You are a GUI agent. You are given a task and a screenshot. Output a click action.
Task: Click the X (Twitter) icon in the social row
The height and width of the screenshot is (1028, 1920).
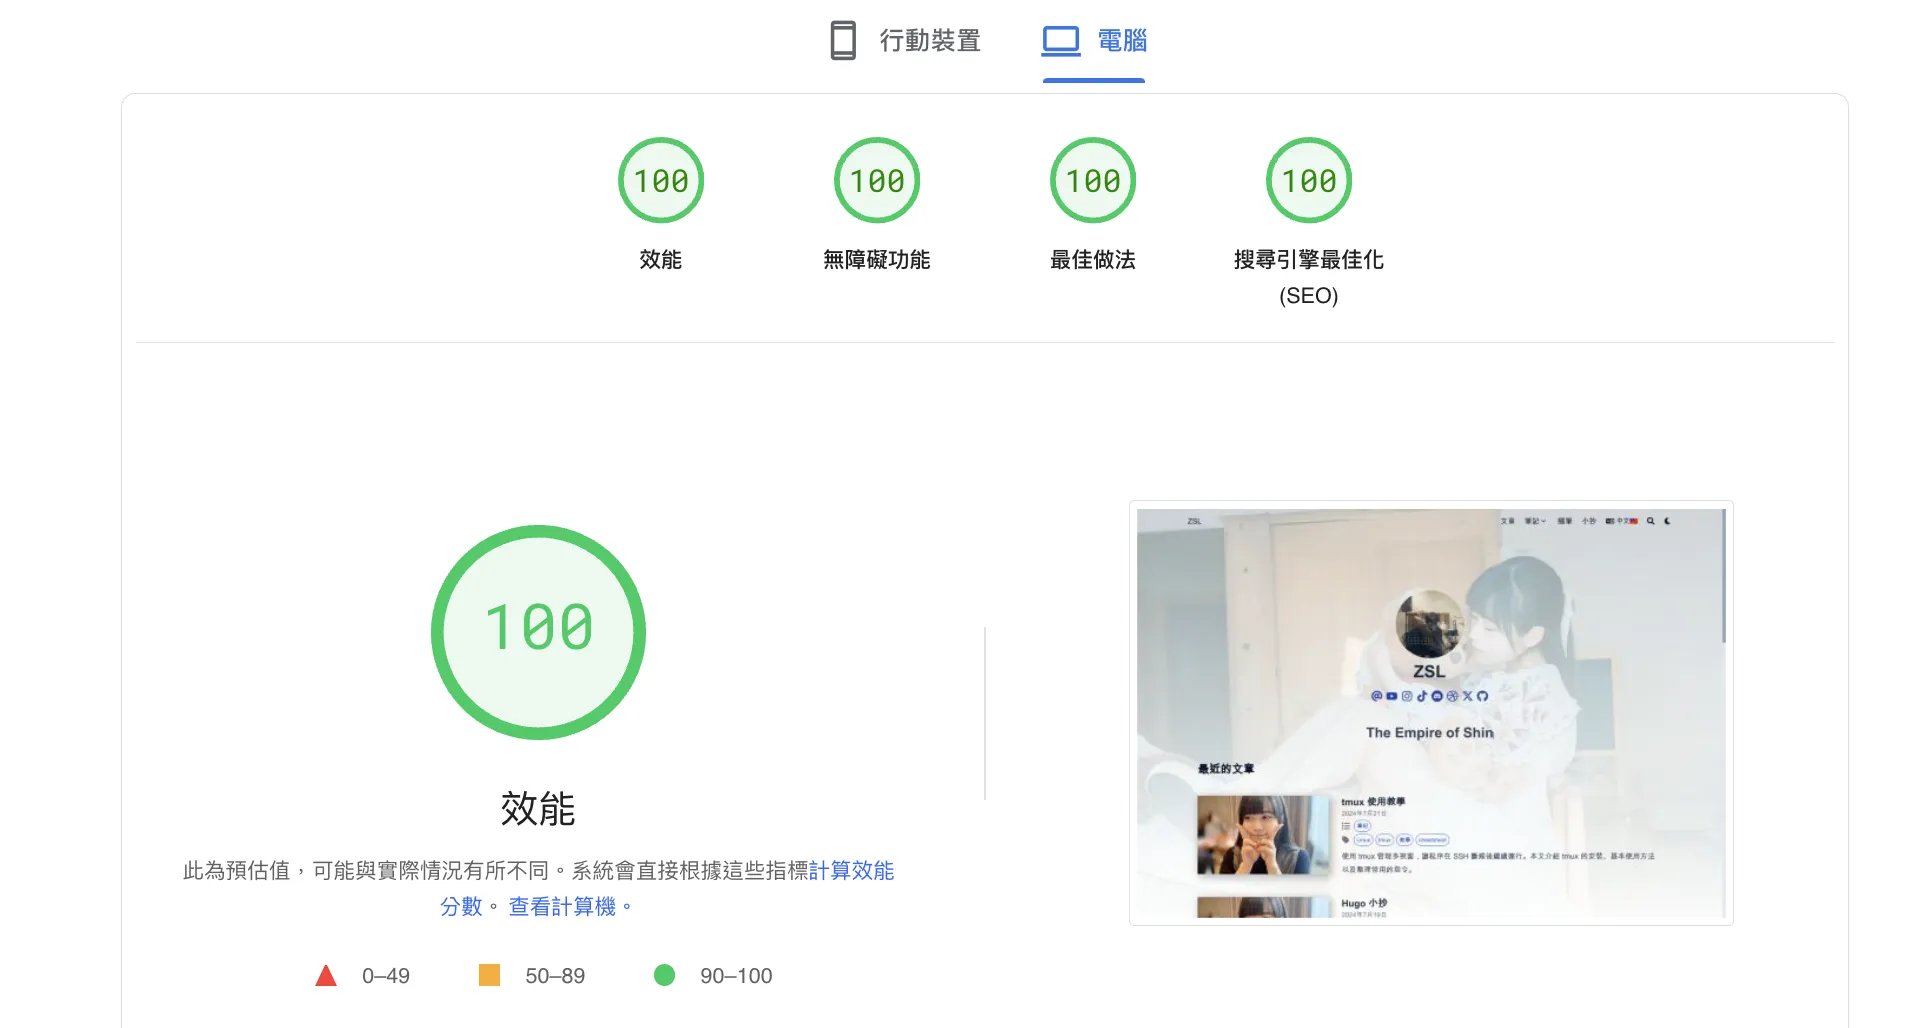1466,696
